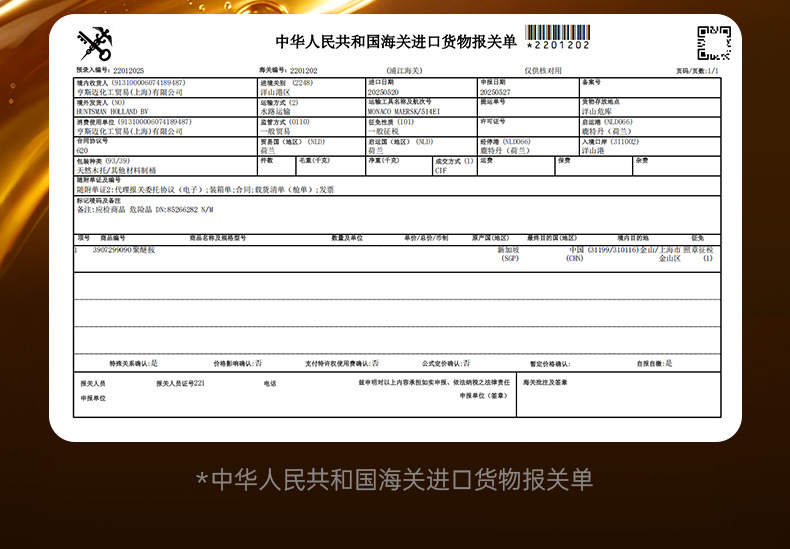Click the 海关批注及签章 box label
The width and height of the screenshot is (790, 549).
click(x=545, y=382)
